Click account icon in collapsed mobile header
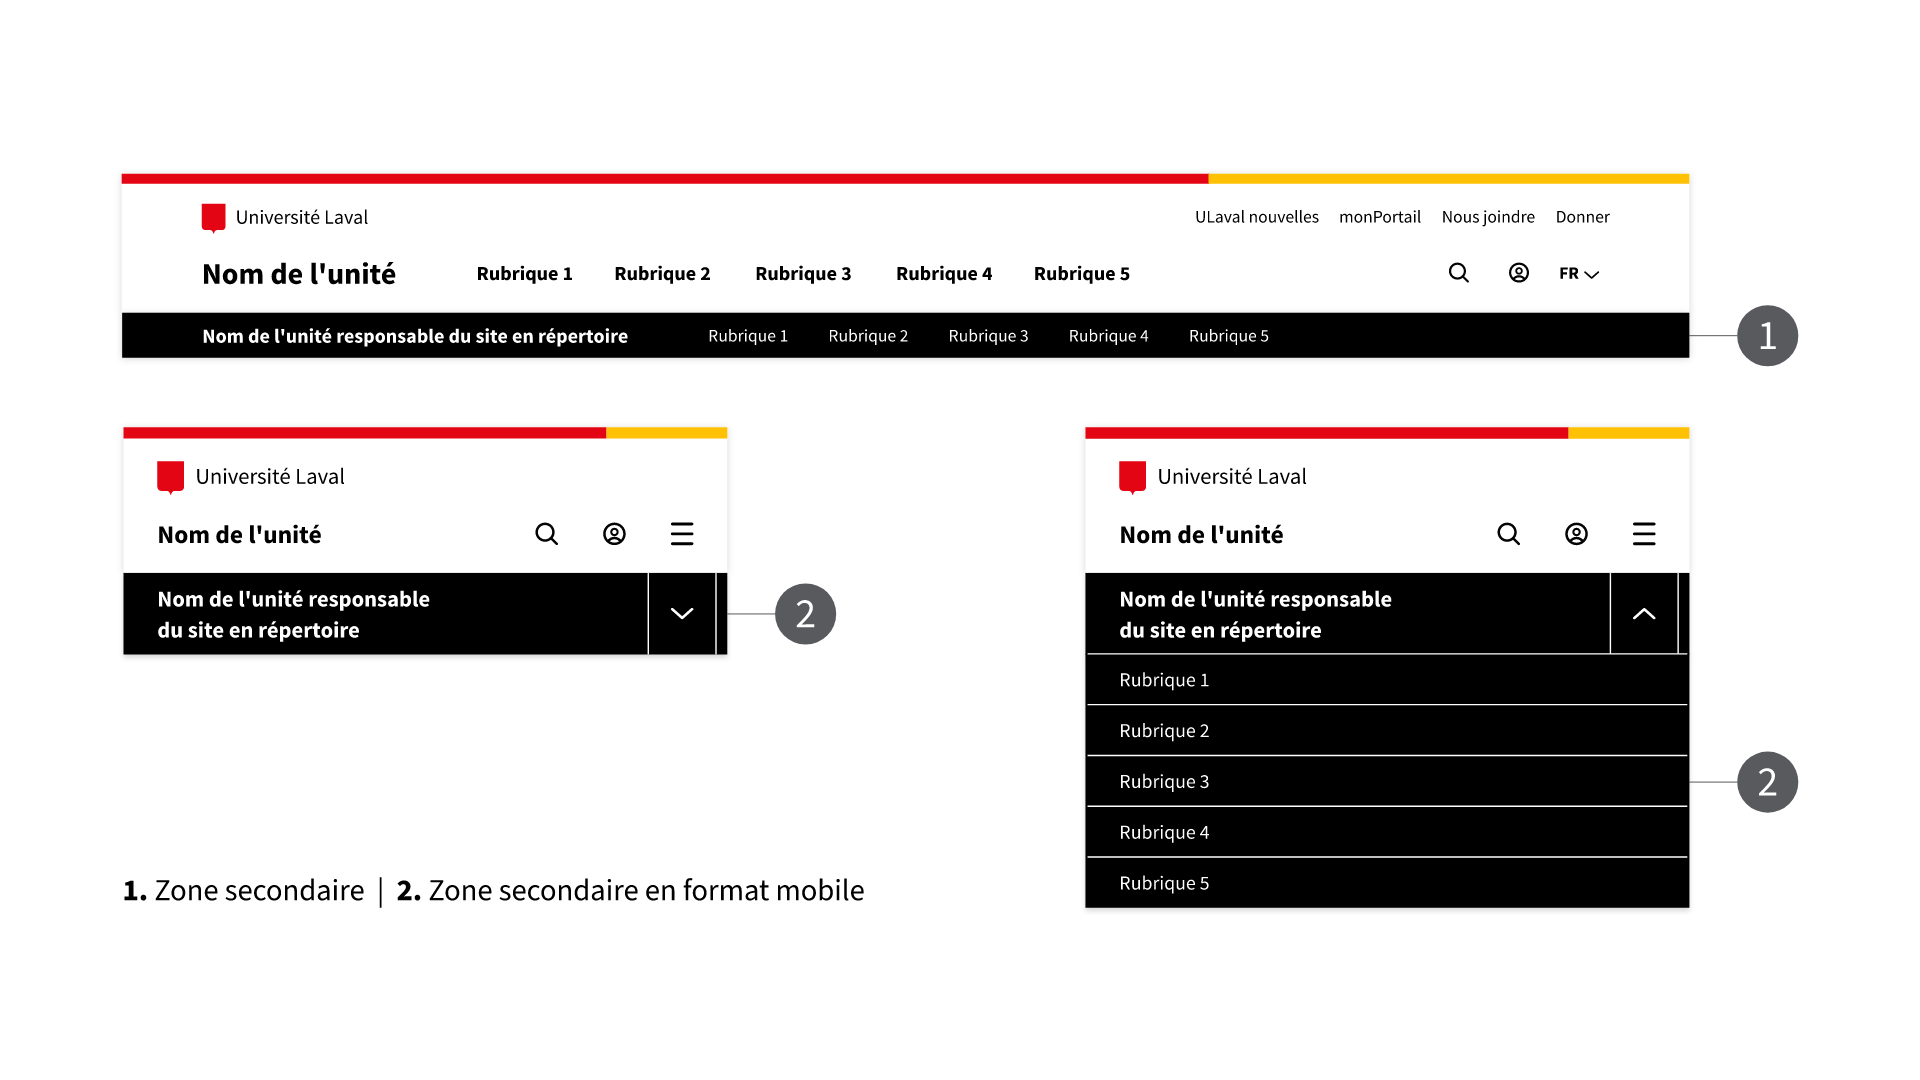 tap(614, 534)
